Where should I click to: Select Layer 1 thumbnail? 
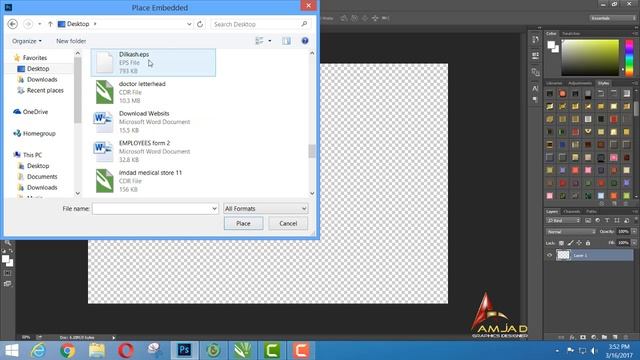(563, 255)
